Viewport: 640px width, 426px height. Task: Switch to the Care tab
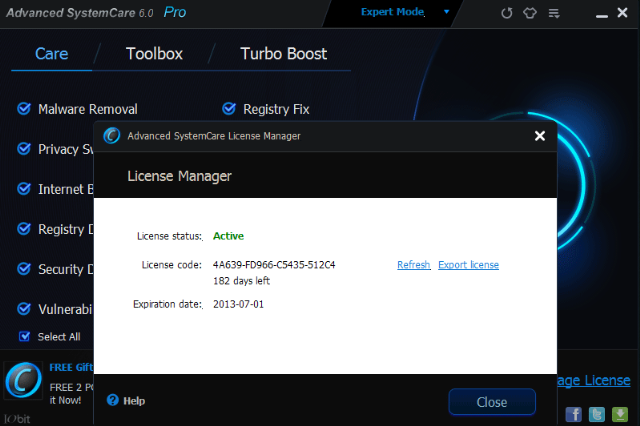tap(51, 54)
